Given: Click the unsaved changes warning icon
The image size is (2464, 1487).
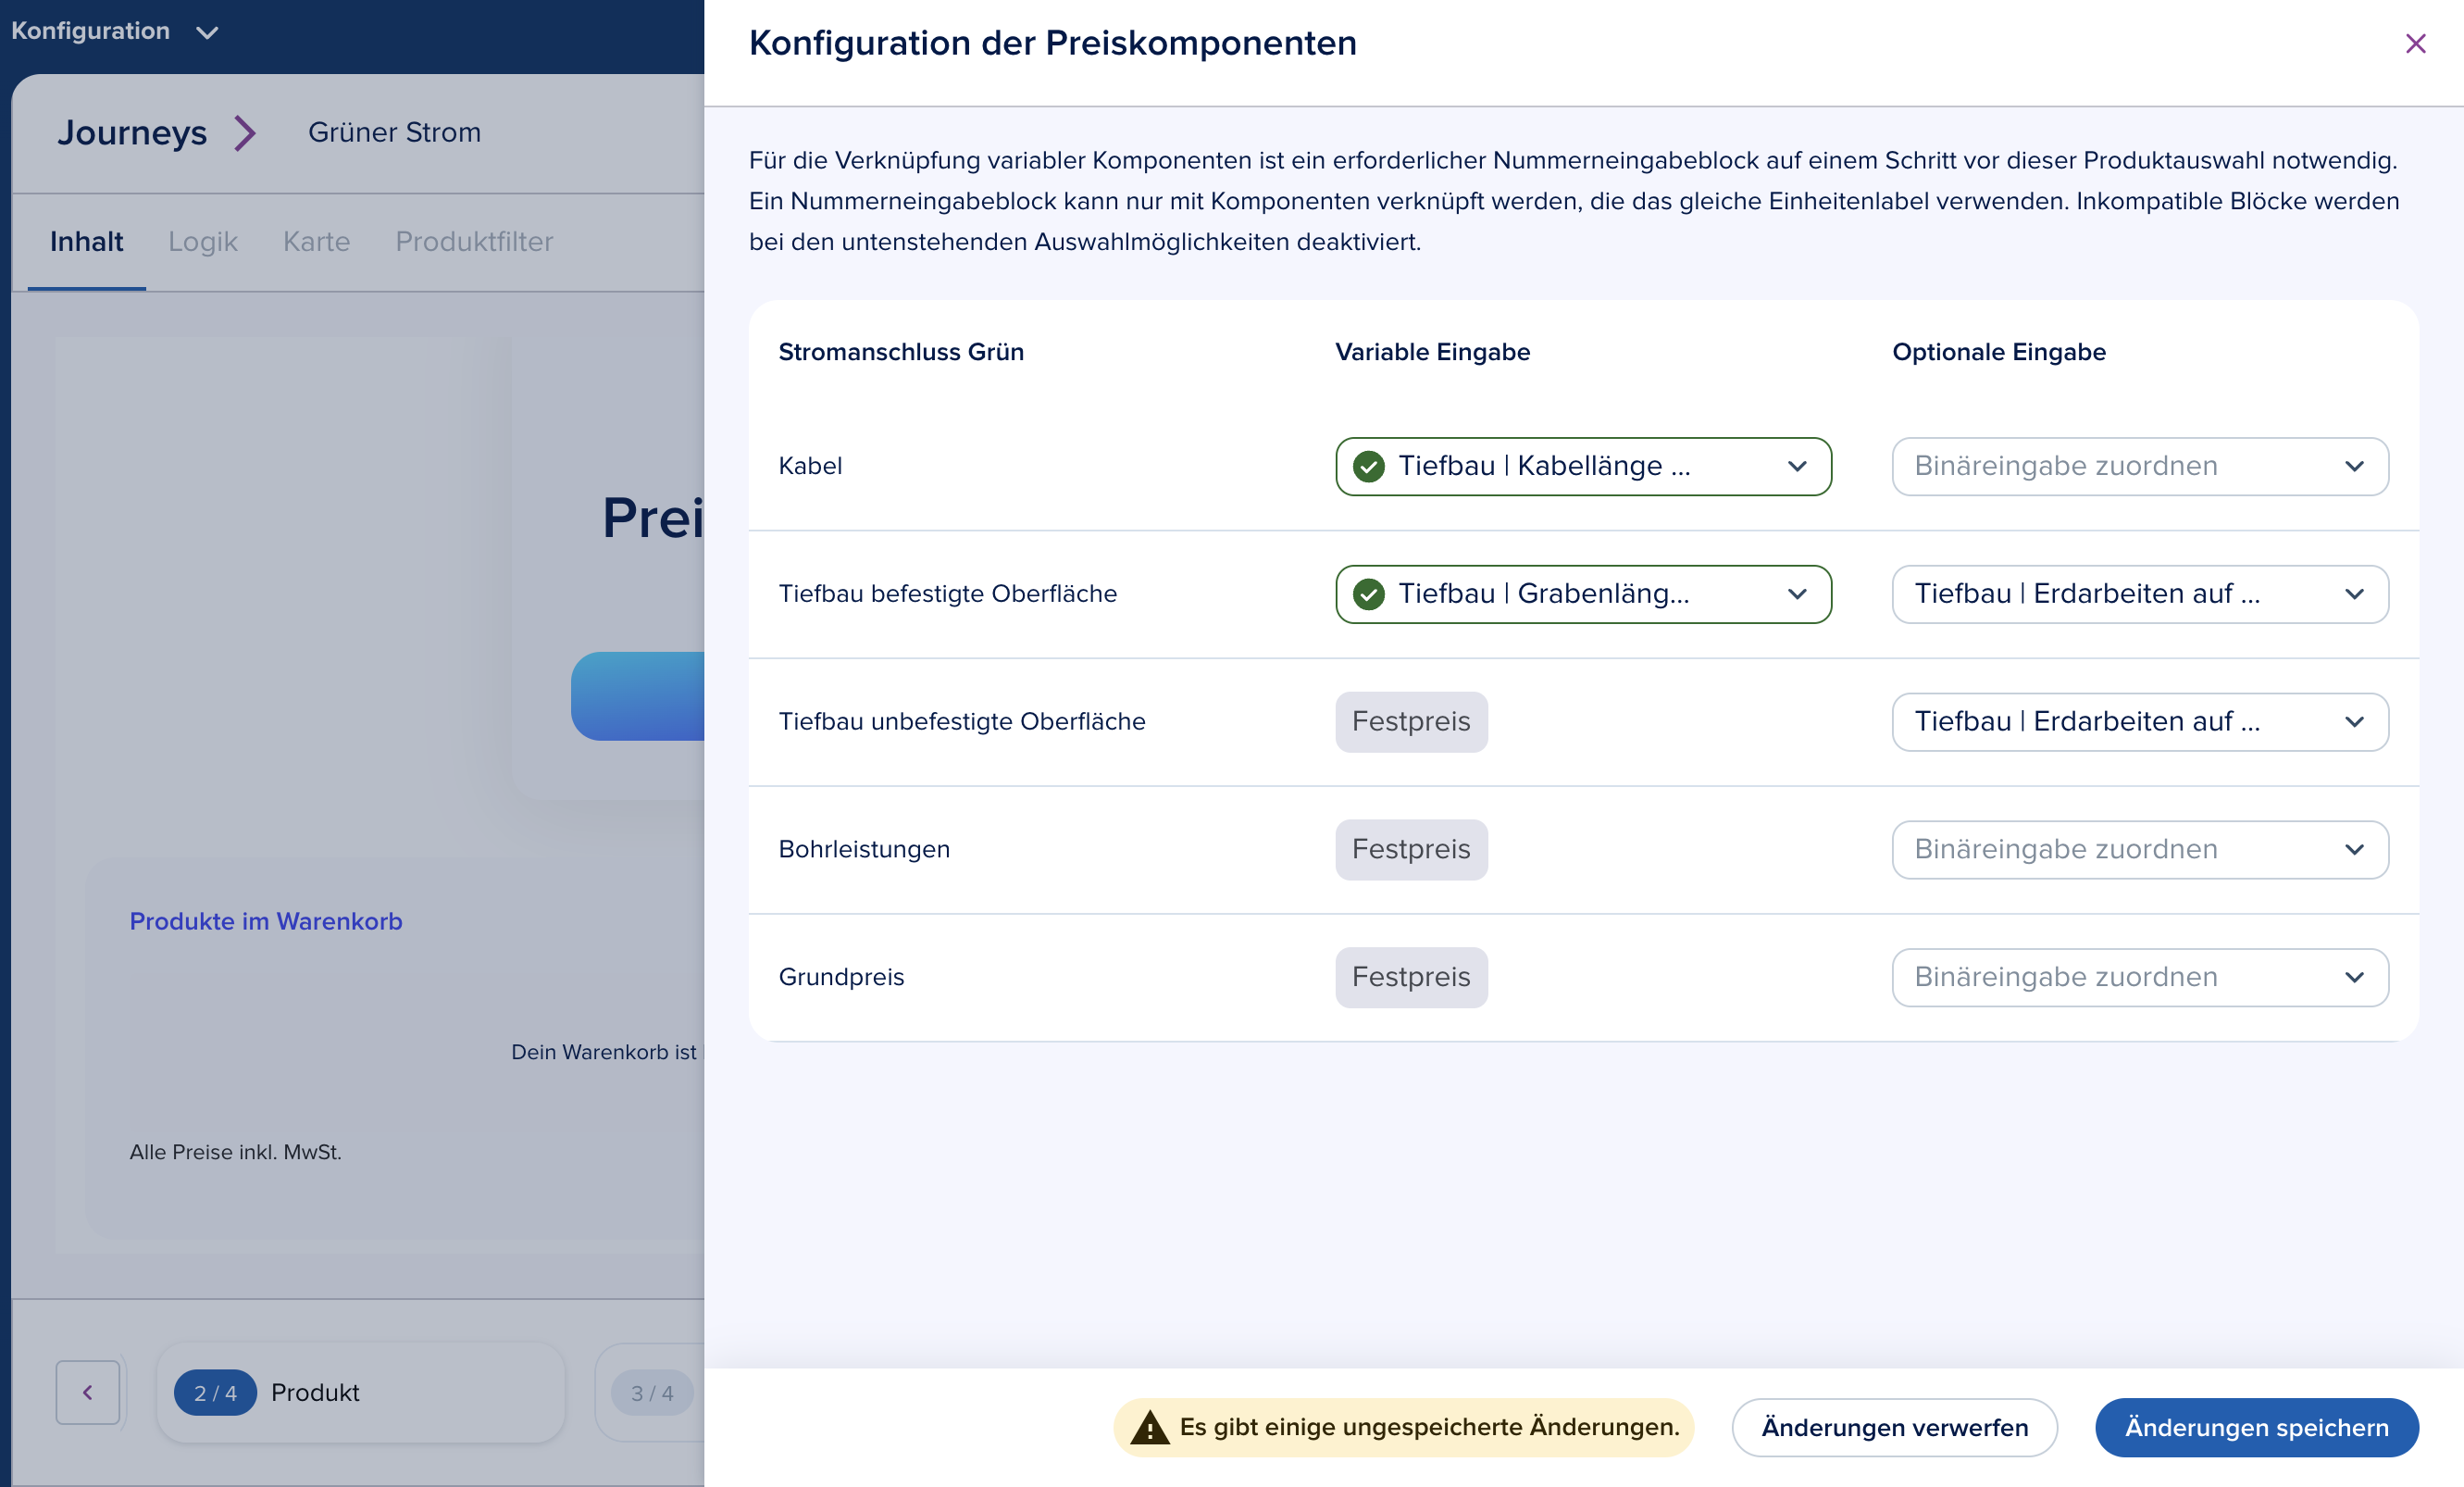Looking at the screenshot, I should pyautogui.click(x=1150, y=1427).
